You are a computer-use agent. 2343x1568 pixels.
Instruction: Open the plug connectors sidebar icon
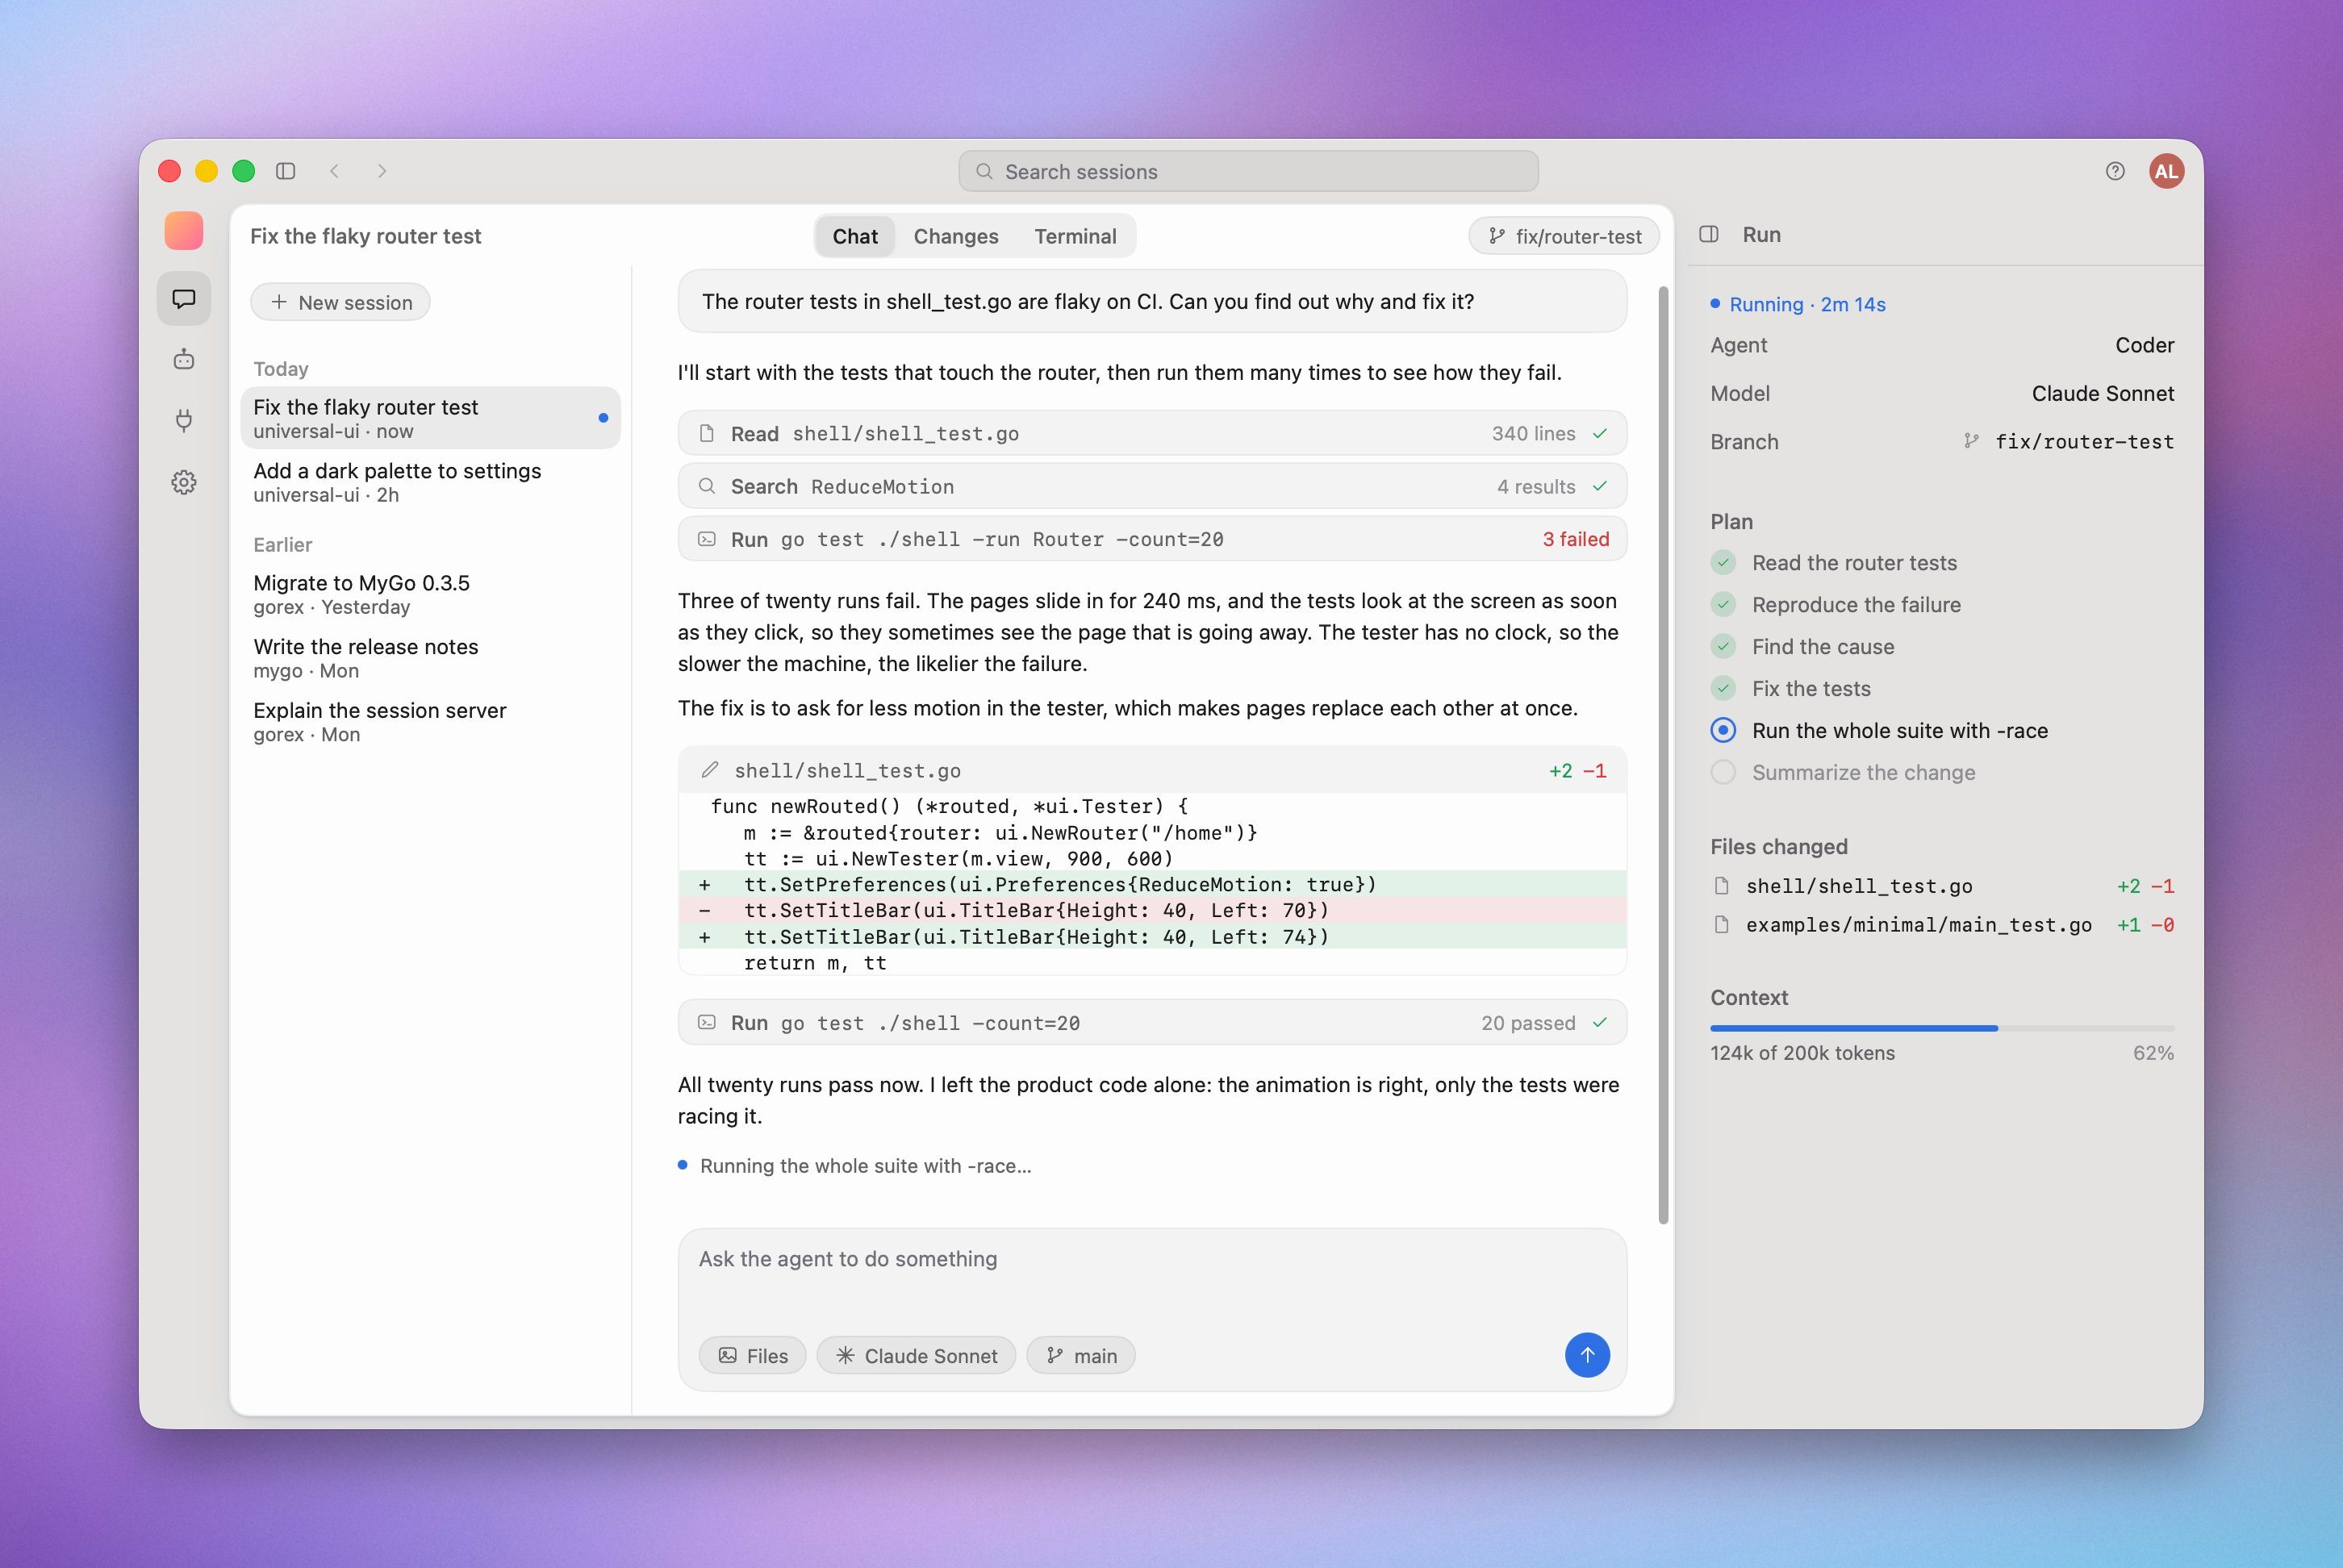click(184, 421)
